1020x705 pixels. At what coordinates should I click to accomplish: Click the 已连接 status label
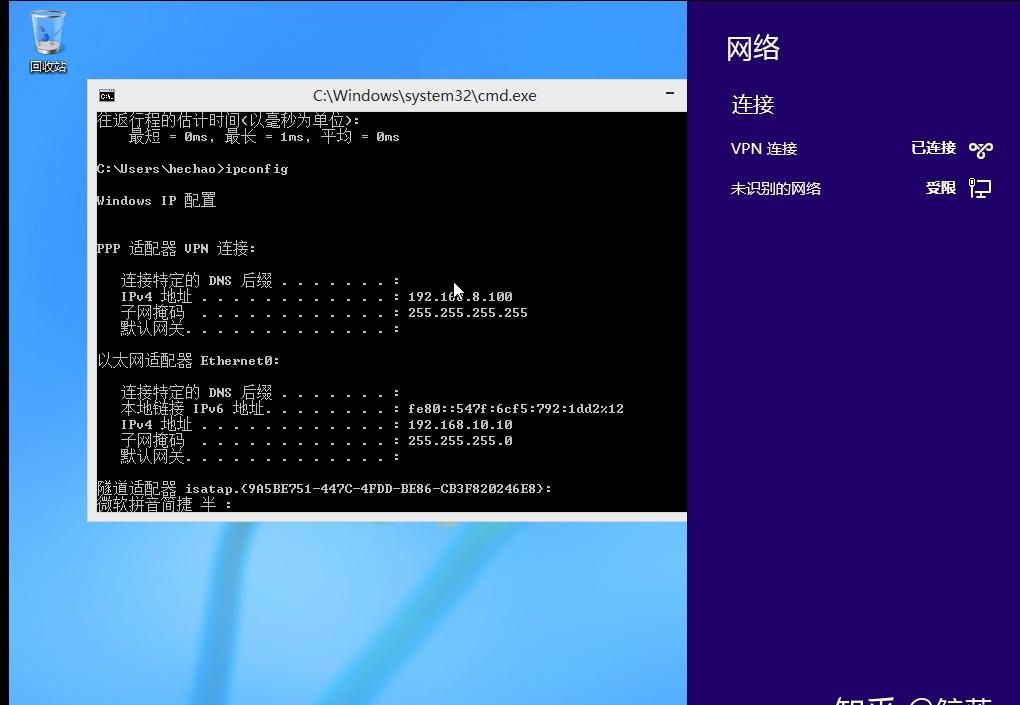[x=933, y=148]
